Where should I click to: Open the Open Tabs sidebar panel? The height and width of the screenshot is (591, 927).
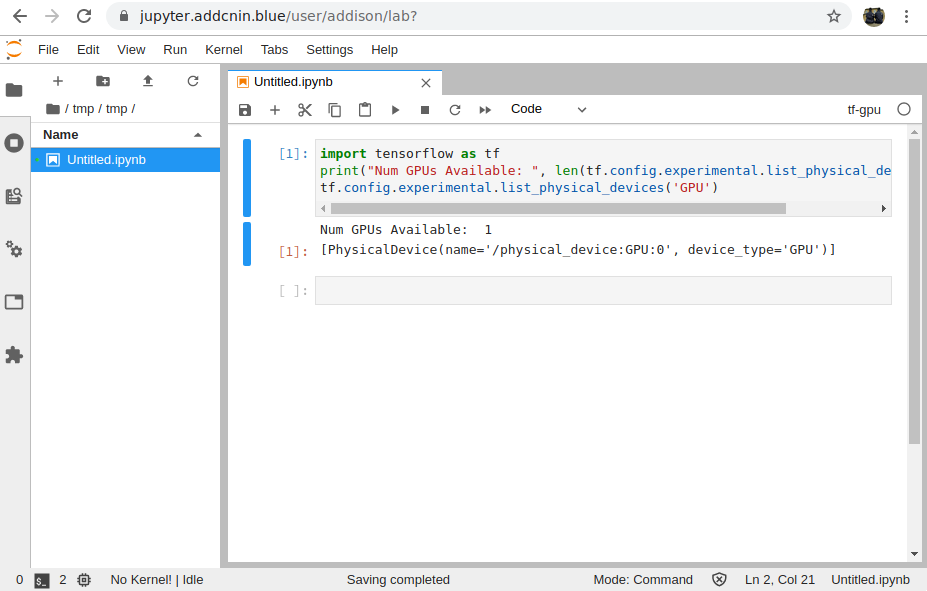click(x=14, y=302)
